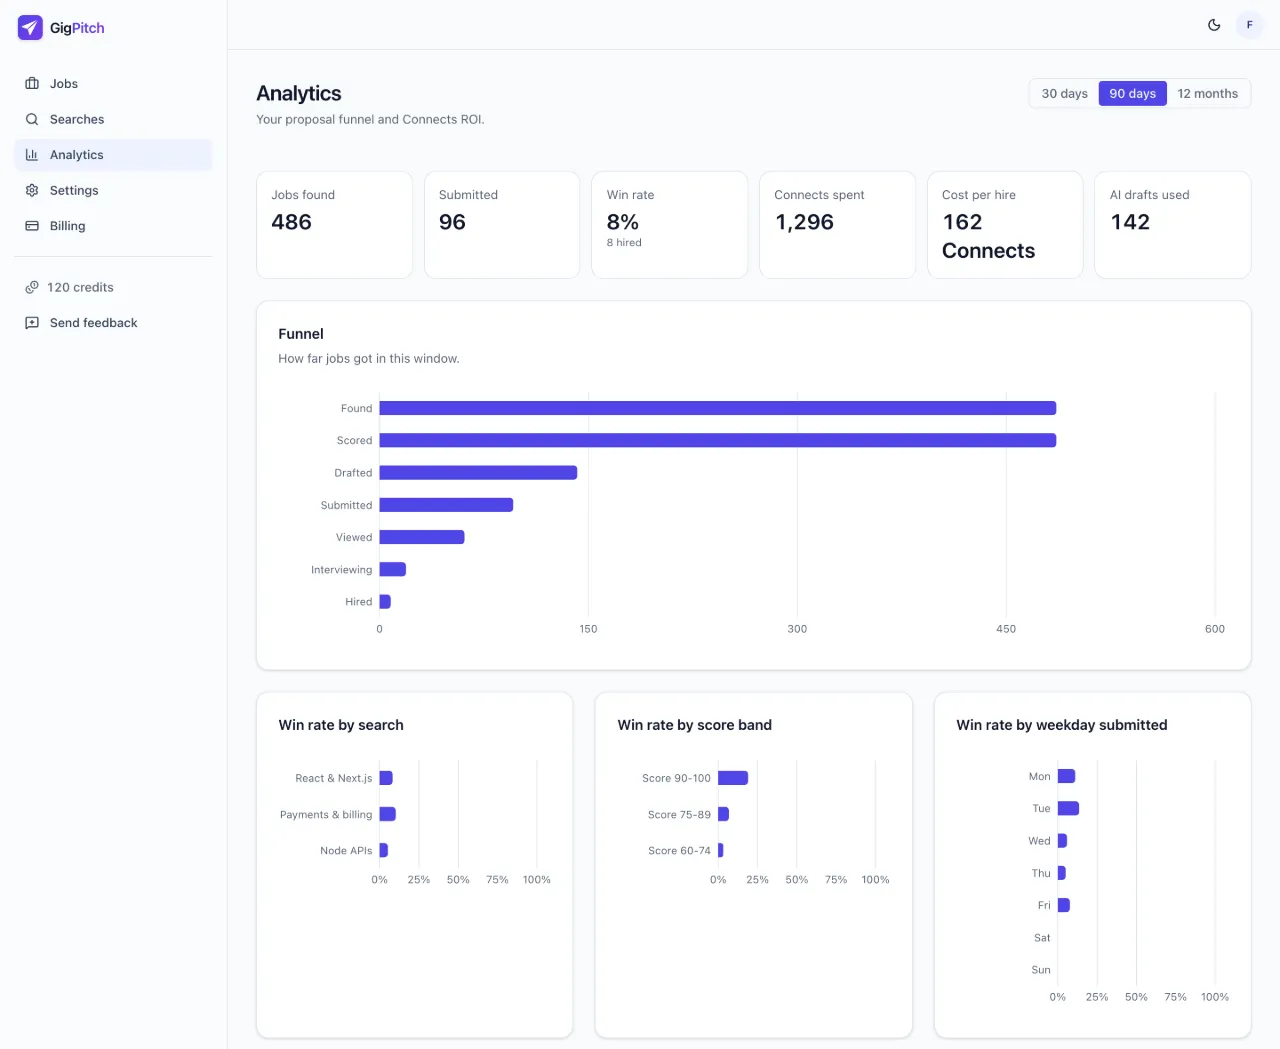
Task: Click the Analytics bar chart icon
Action: tap(32, 155)
